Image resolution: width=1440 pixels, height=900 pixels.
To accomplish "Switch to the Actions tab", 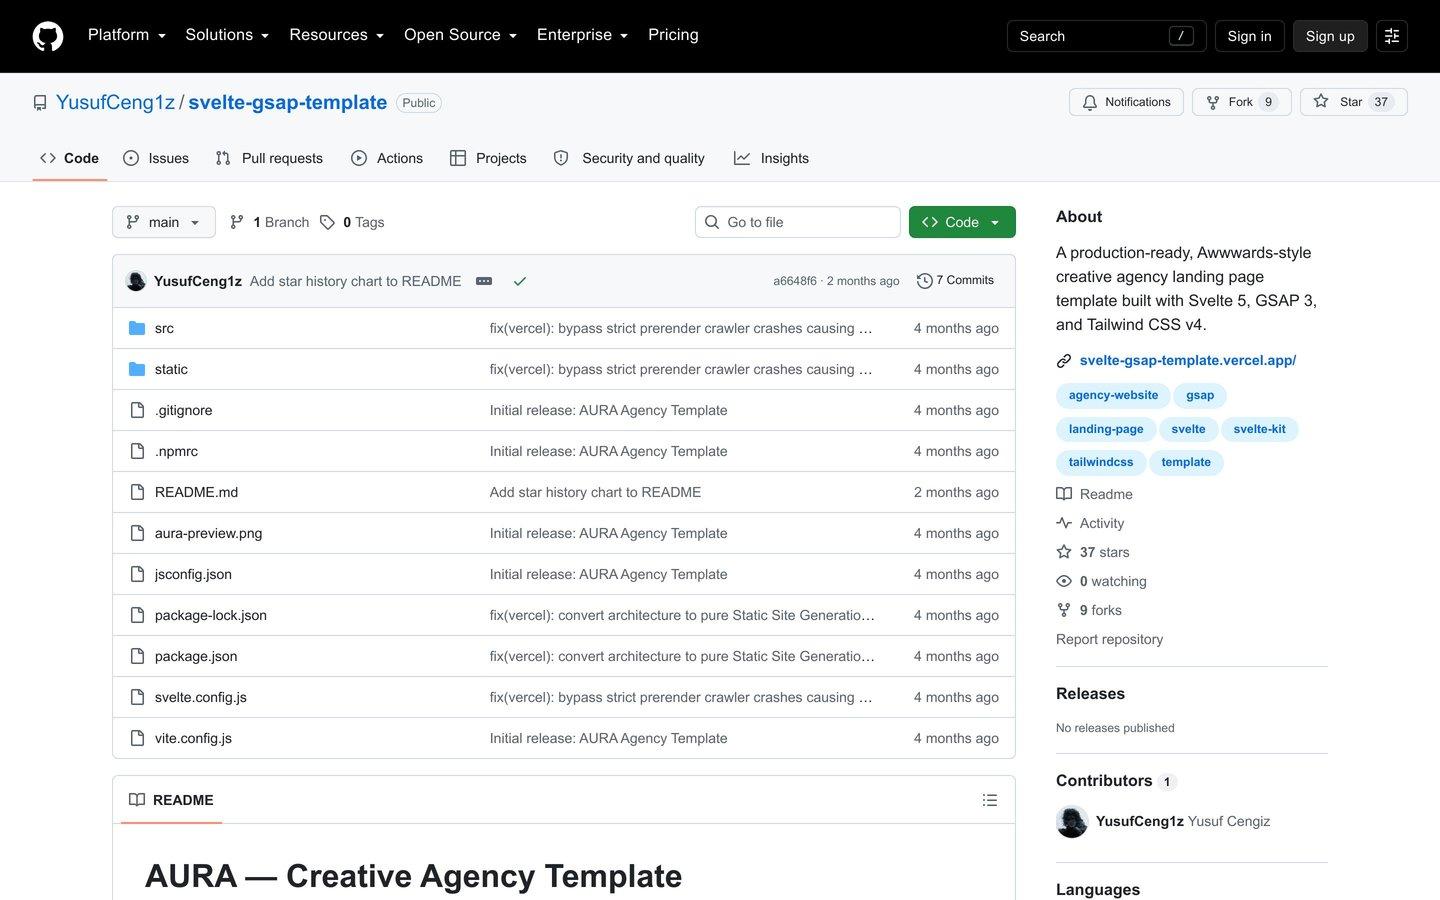I will click(387, 158).
